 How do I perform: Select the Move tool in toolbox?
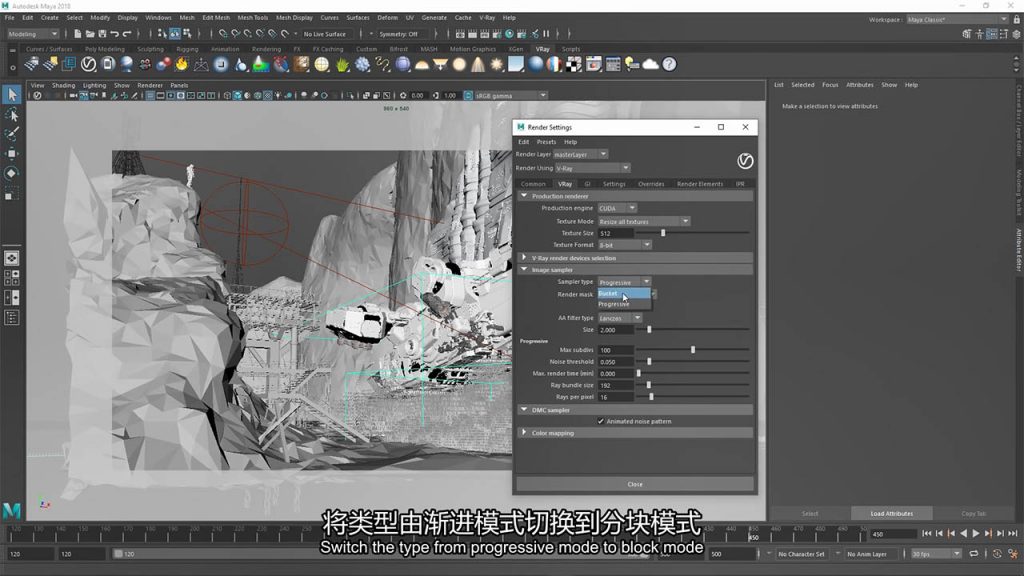click(x=12, y=153)
